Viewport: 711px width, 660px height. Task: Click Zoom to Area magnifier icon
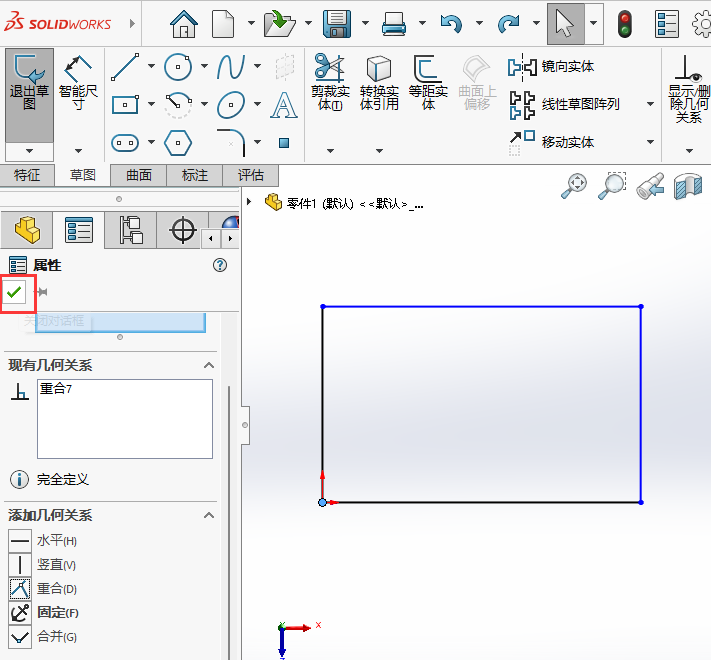pos(612,186)
